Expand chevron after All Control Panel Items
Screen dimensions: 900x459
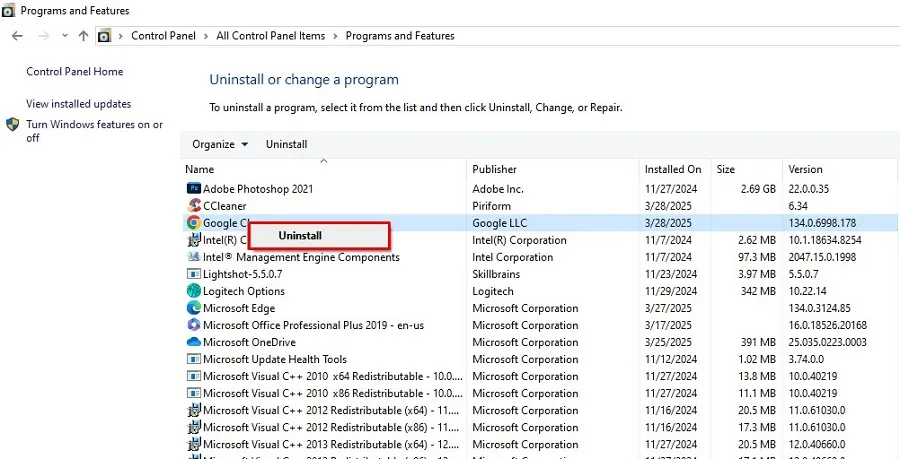[335, 36]
